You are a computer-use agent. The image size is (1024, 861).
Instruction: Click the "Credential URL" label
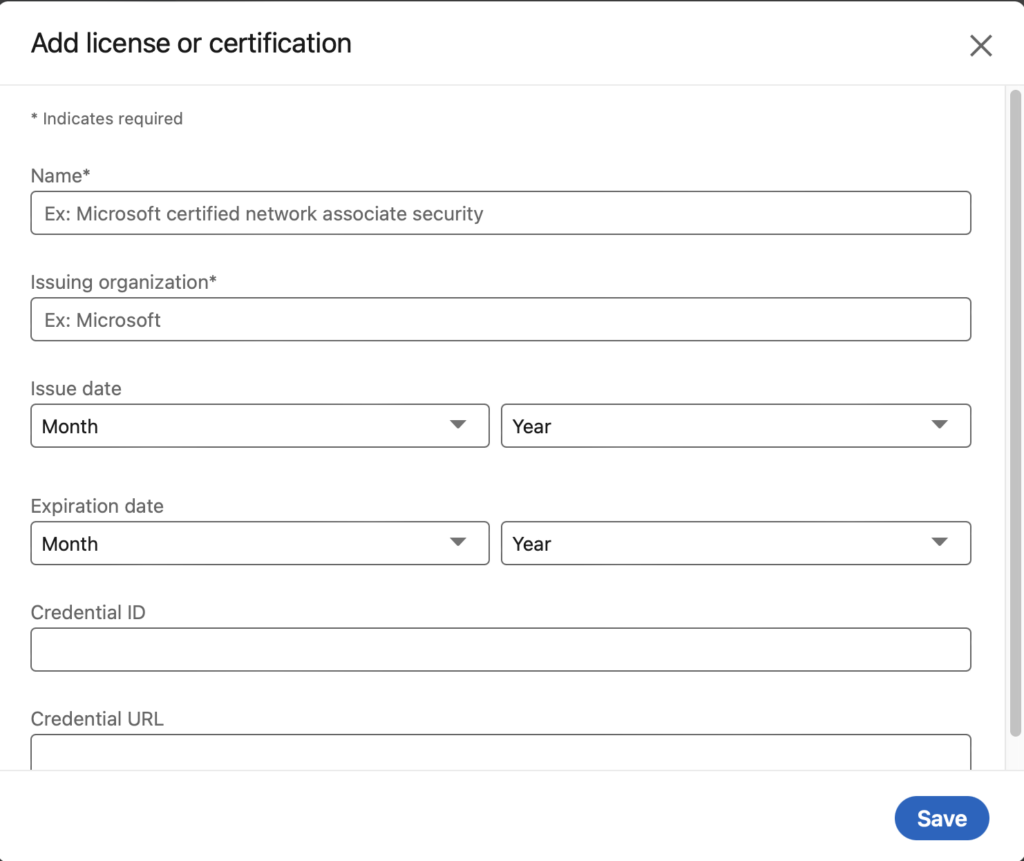[x=97, y=719]
